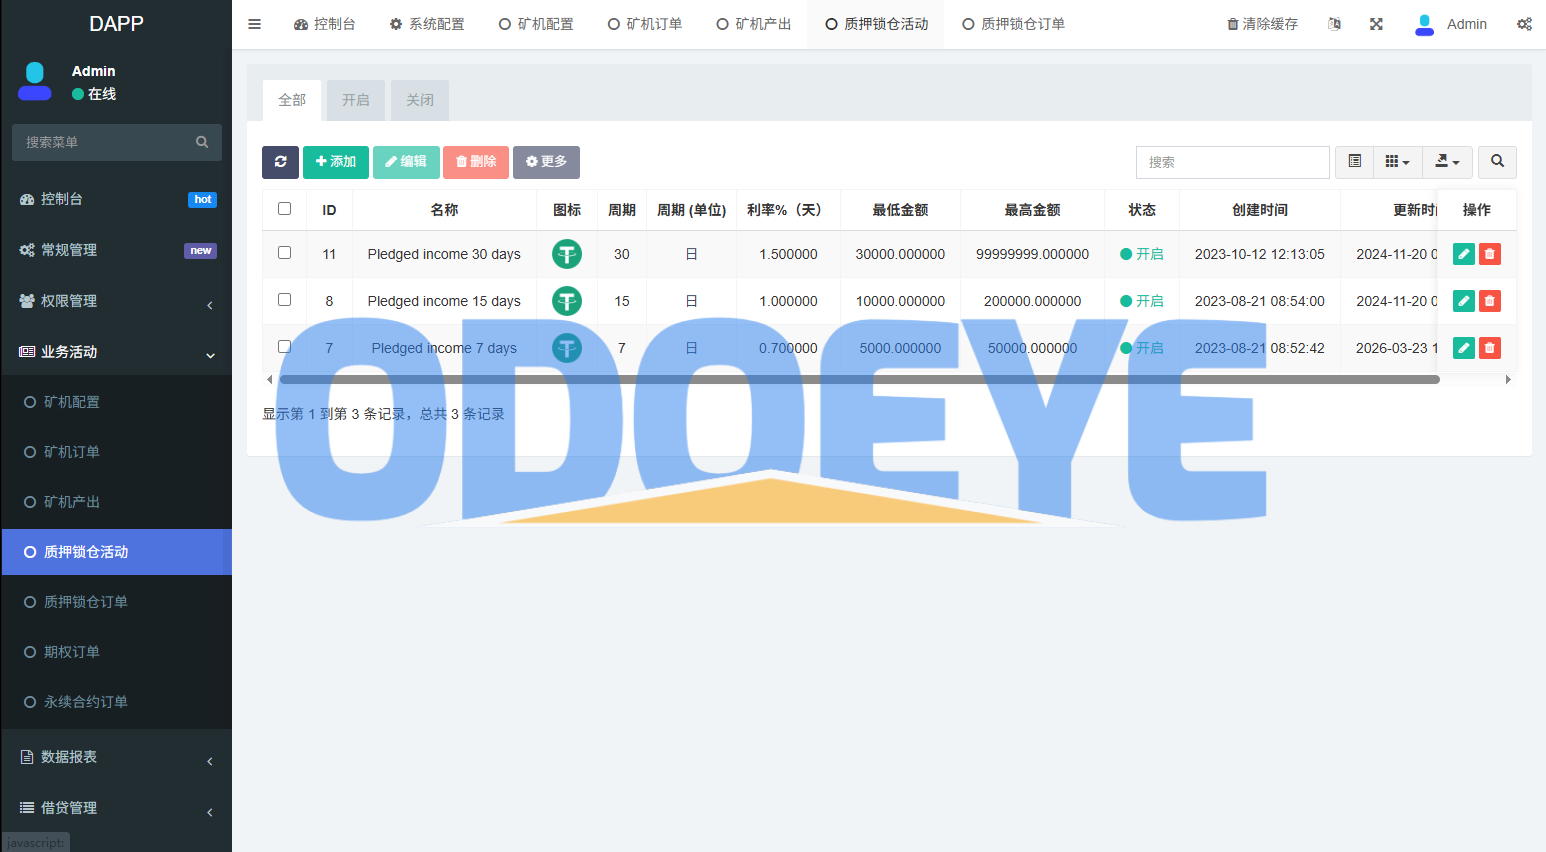Click the horizontal table scrollbar
The height and width of the screenshot is (852, 1546).
point(859,380)
